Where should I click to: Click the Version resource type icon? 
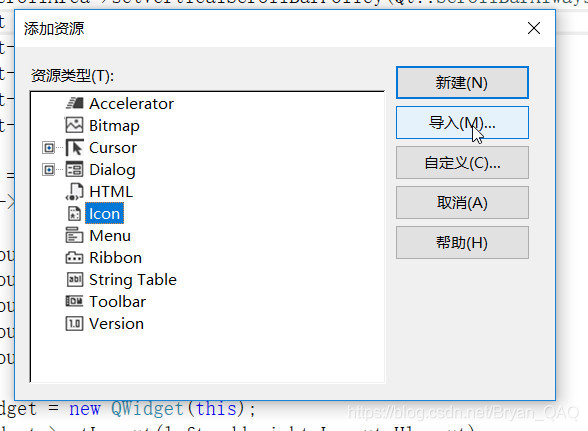74,323
